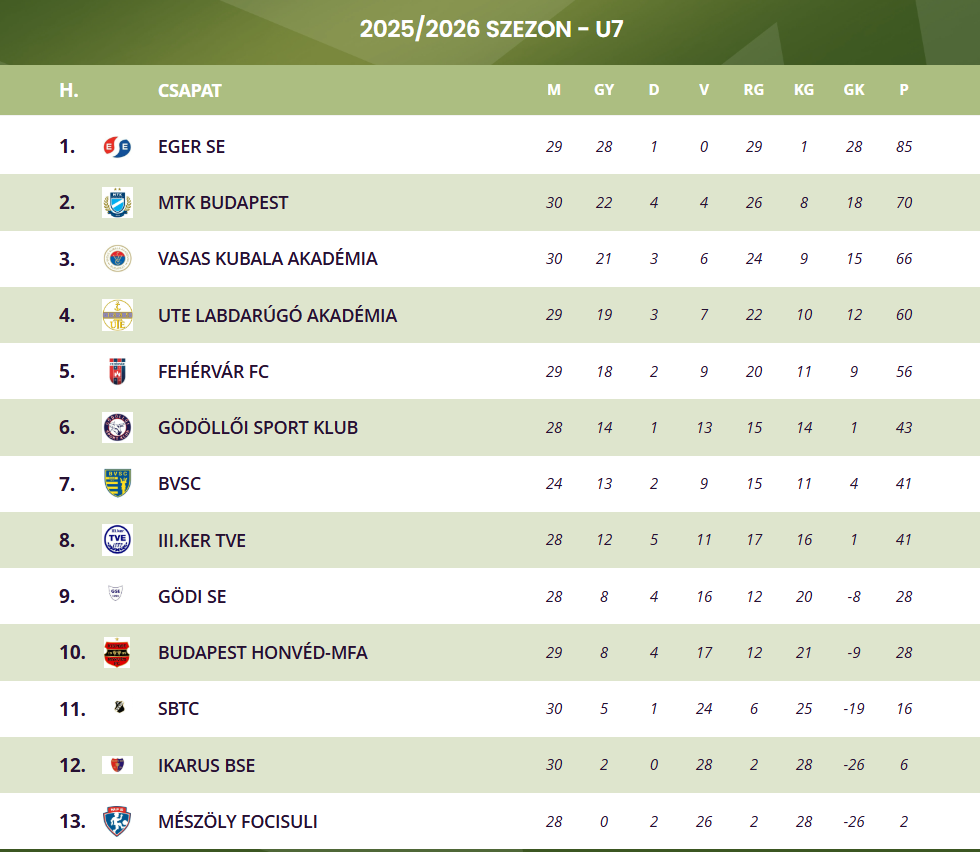This screenshot has height=852, width=980.
Task: Click the Gödöllői Sport Klub logo
Action: point(117,428)
